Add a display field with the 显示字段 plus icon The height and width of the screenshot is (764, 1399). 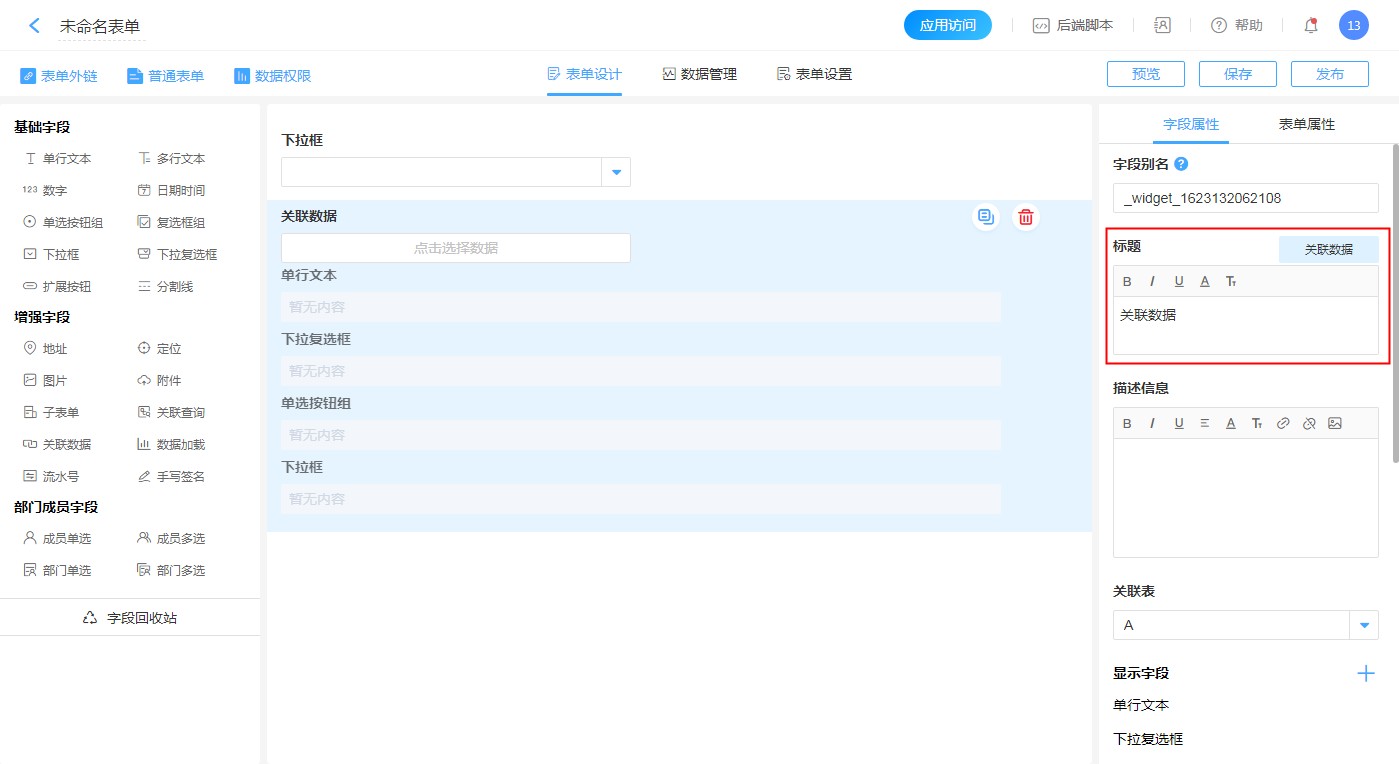pyautogui.click(x=1365, y=673)
